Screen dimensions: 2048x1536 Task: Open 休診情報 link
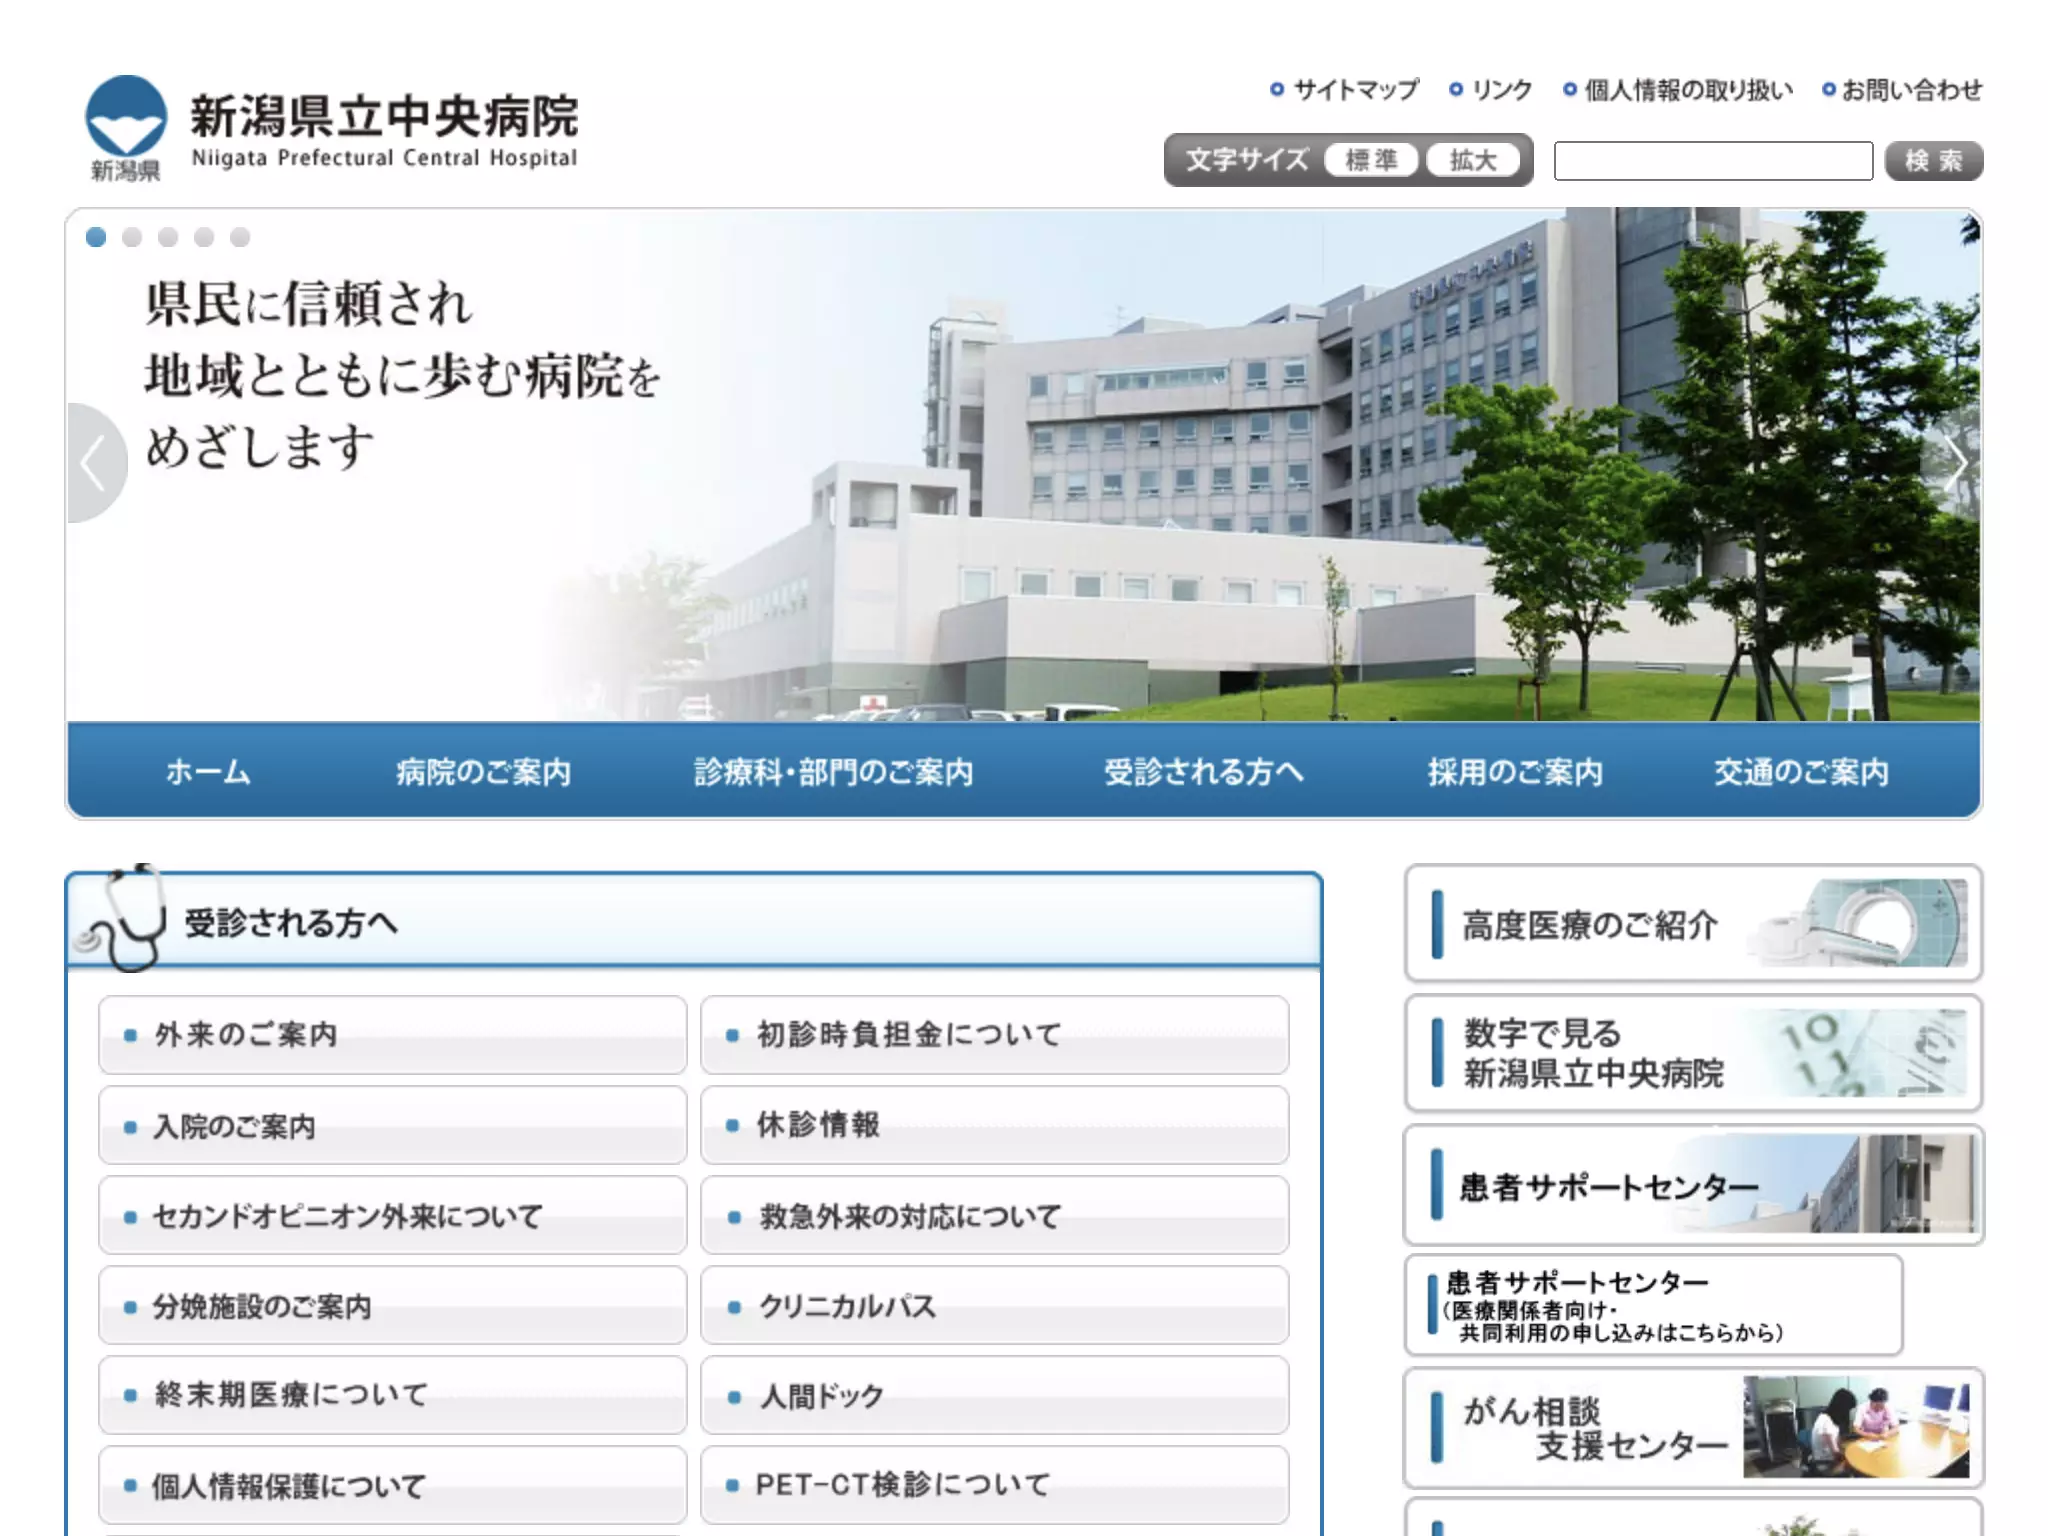pyautogui.click(x=995, y=1125)
